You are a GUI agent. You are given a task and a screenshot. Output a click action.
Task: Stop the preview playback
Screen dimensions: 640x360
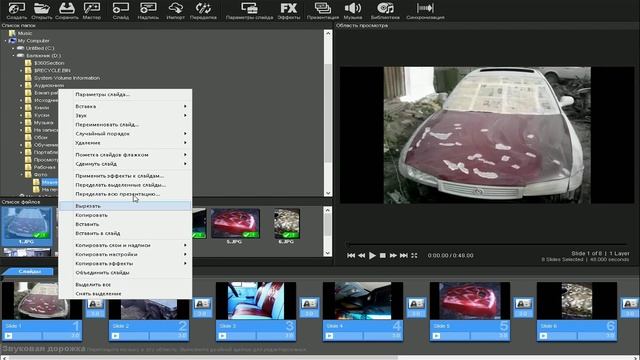point(382,256)
